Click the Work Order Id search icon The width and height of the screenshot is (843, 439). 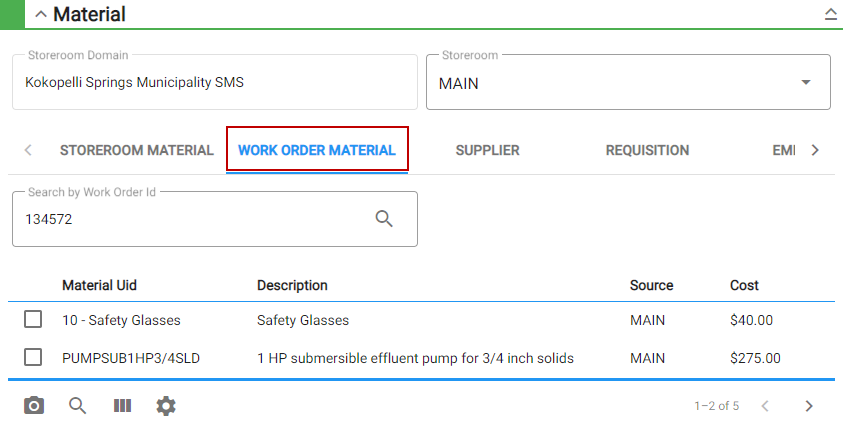point(384,219)
